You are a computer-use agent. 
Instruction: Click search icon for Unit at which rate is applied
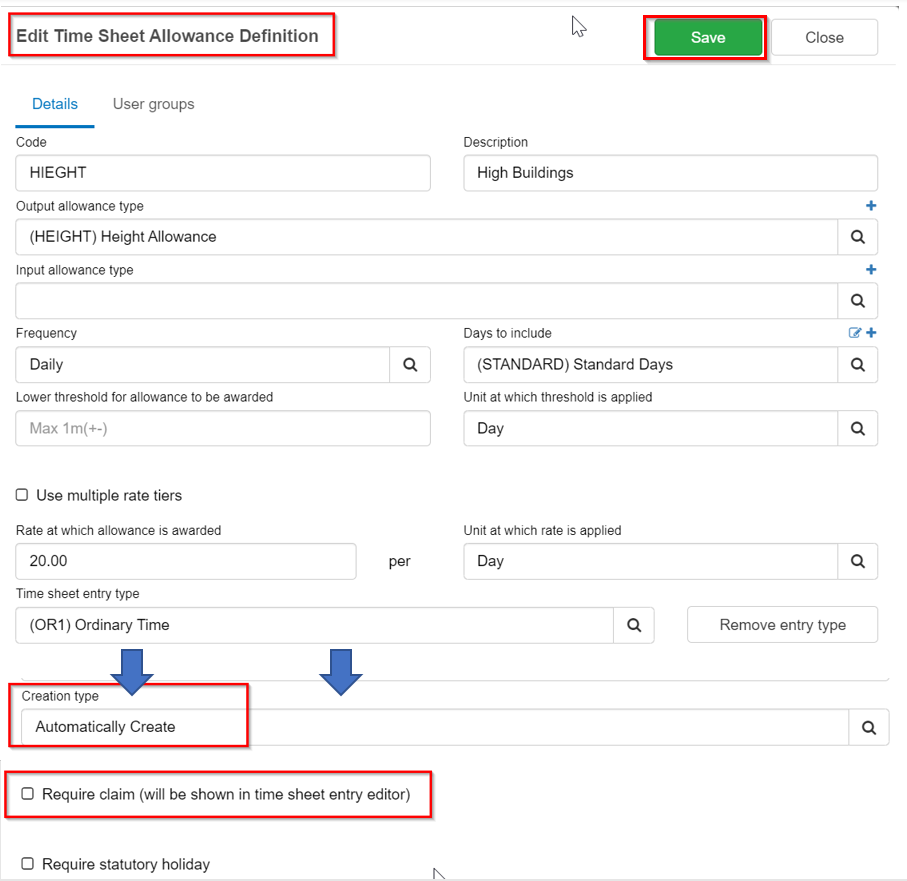(857, 561)
